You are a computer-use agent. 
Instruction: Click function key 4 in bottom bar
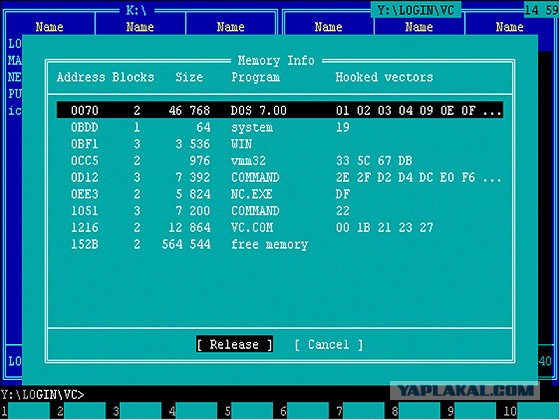(x=193, y=411)
